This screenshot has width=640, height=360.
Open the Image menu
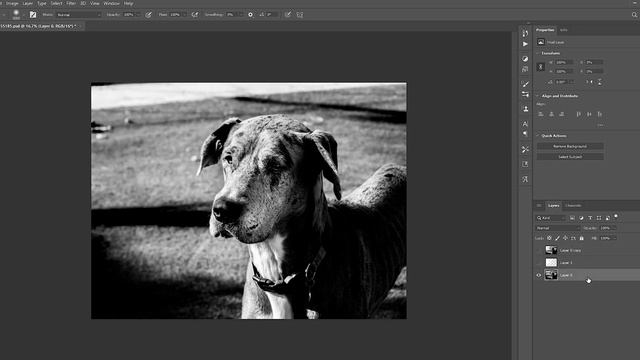coord(12,3)
